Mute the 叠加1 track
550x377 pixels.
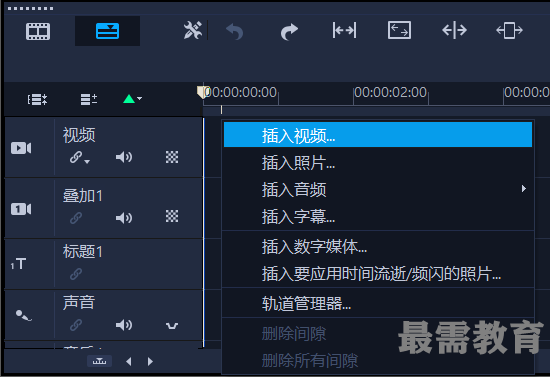click(x=124, y=218)
